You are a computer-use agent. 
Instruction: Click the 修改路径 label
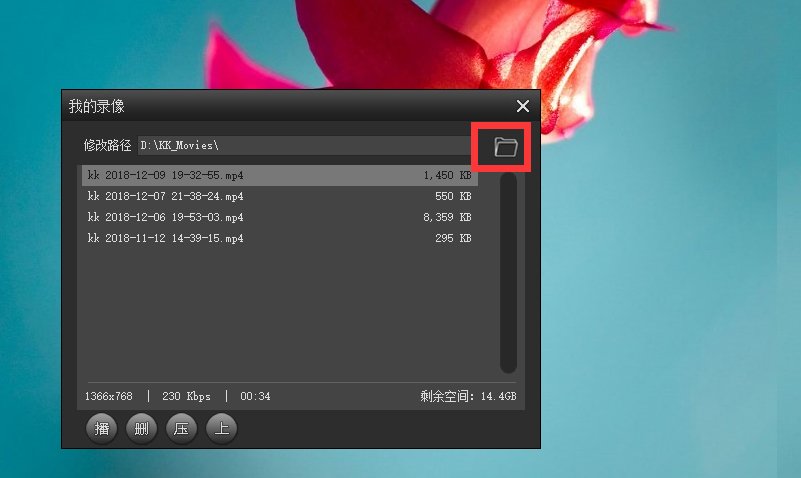pos(107,146)
